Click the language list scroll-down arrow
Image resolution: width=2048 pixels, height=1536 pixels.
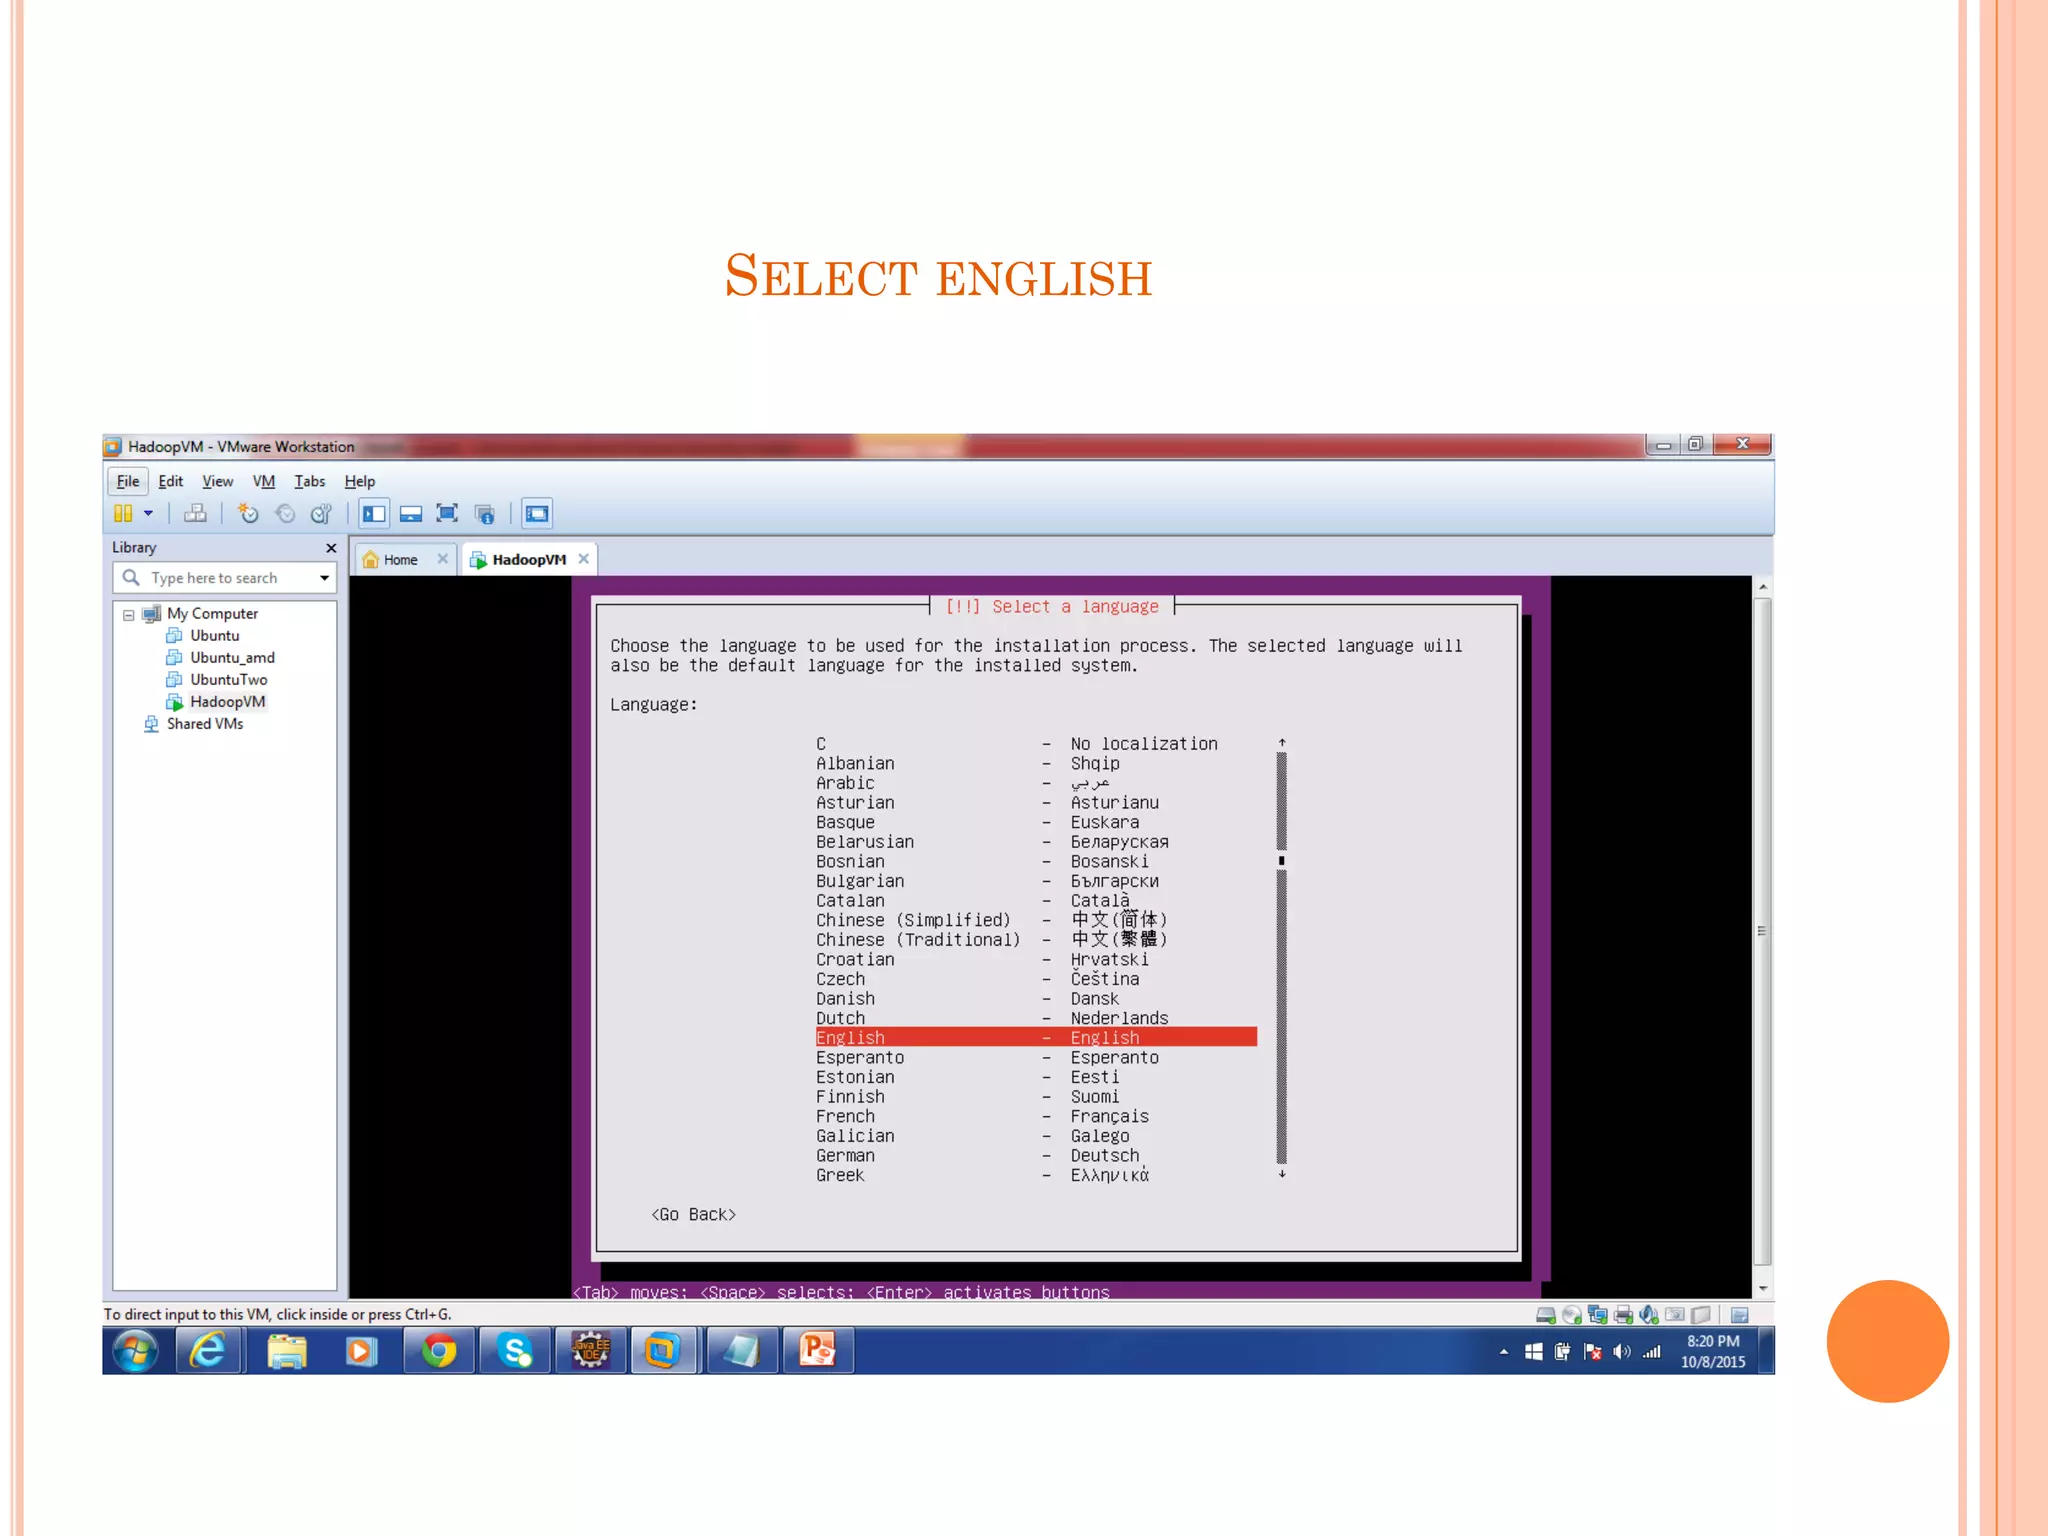point(1282,1174)
